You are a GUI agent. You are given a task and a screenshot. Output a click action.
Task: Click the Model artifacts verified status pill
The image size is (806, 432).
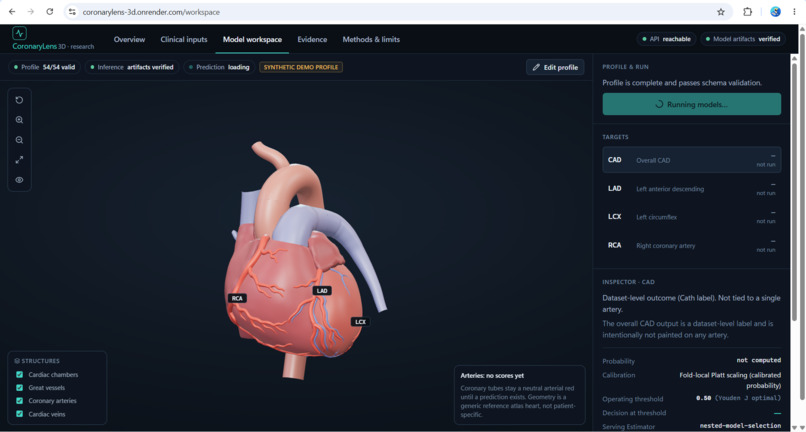pyautogui.click(x=743, y=39)
